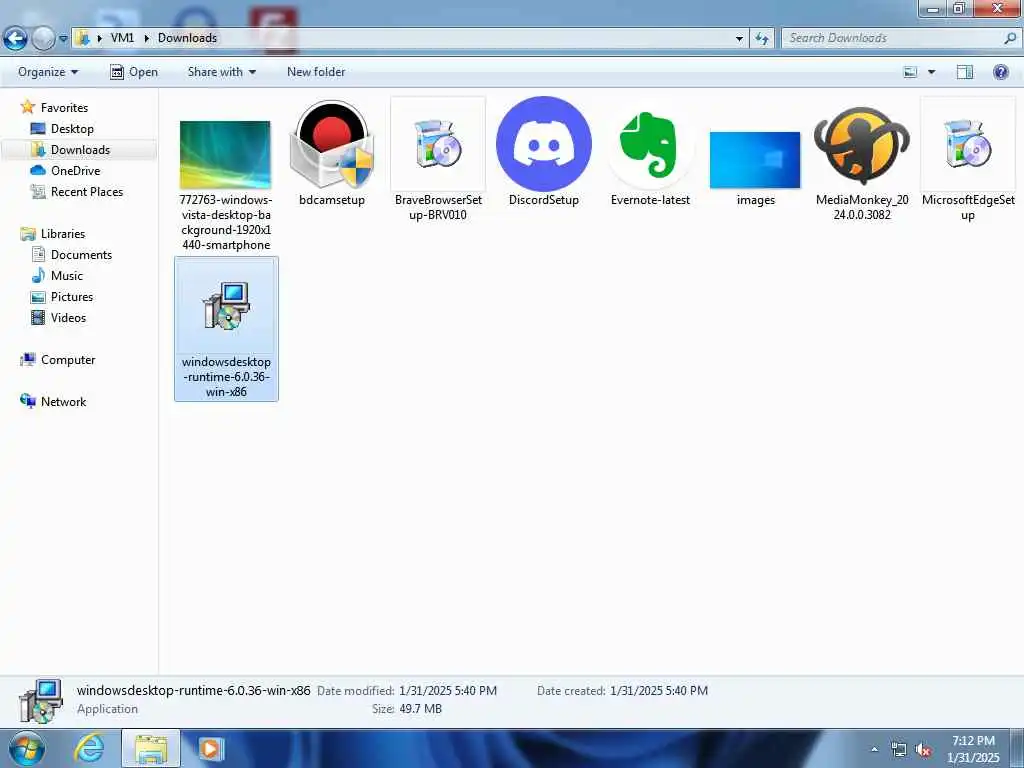This screenshot has width=1024, height=768.
Task: Click the Open toolbar button
Action: click(x=134, y=72)
